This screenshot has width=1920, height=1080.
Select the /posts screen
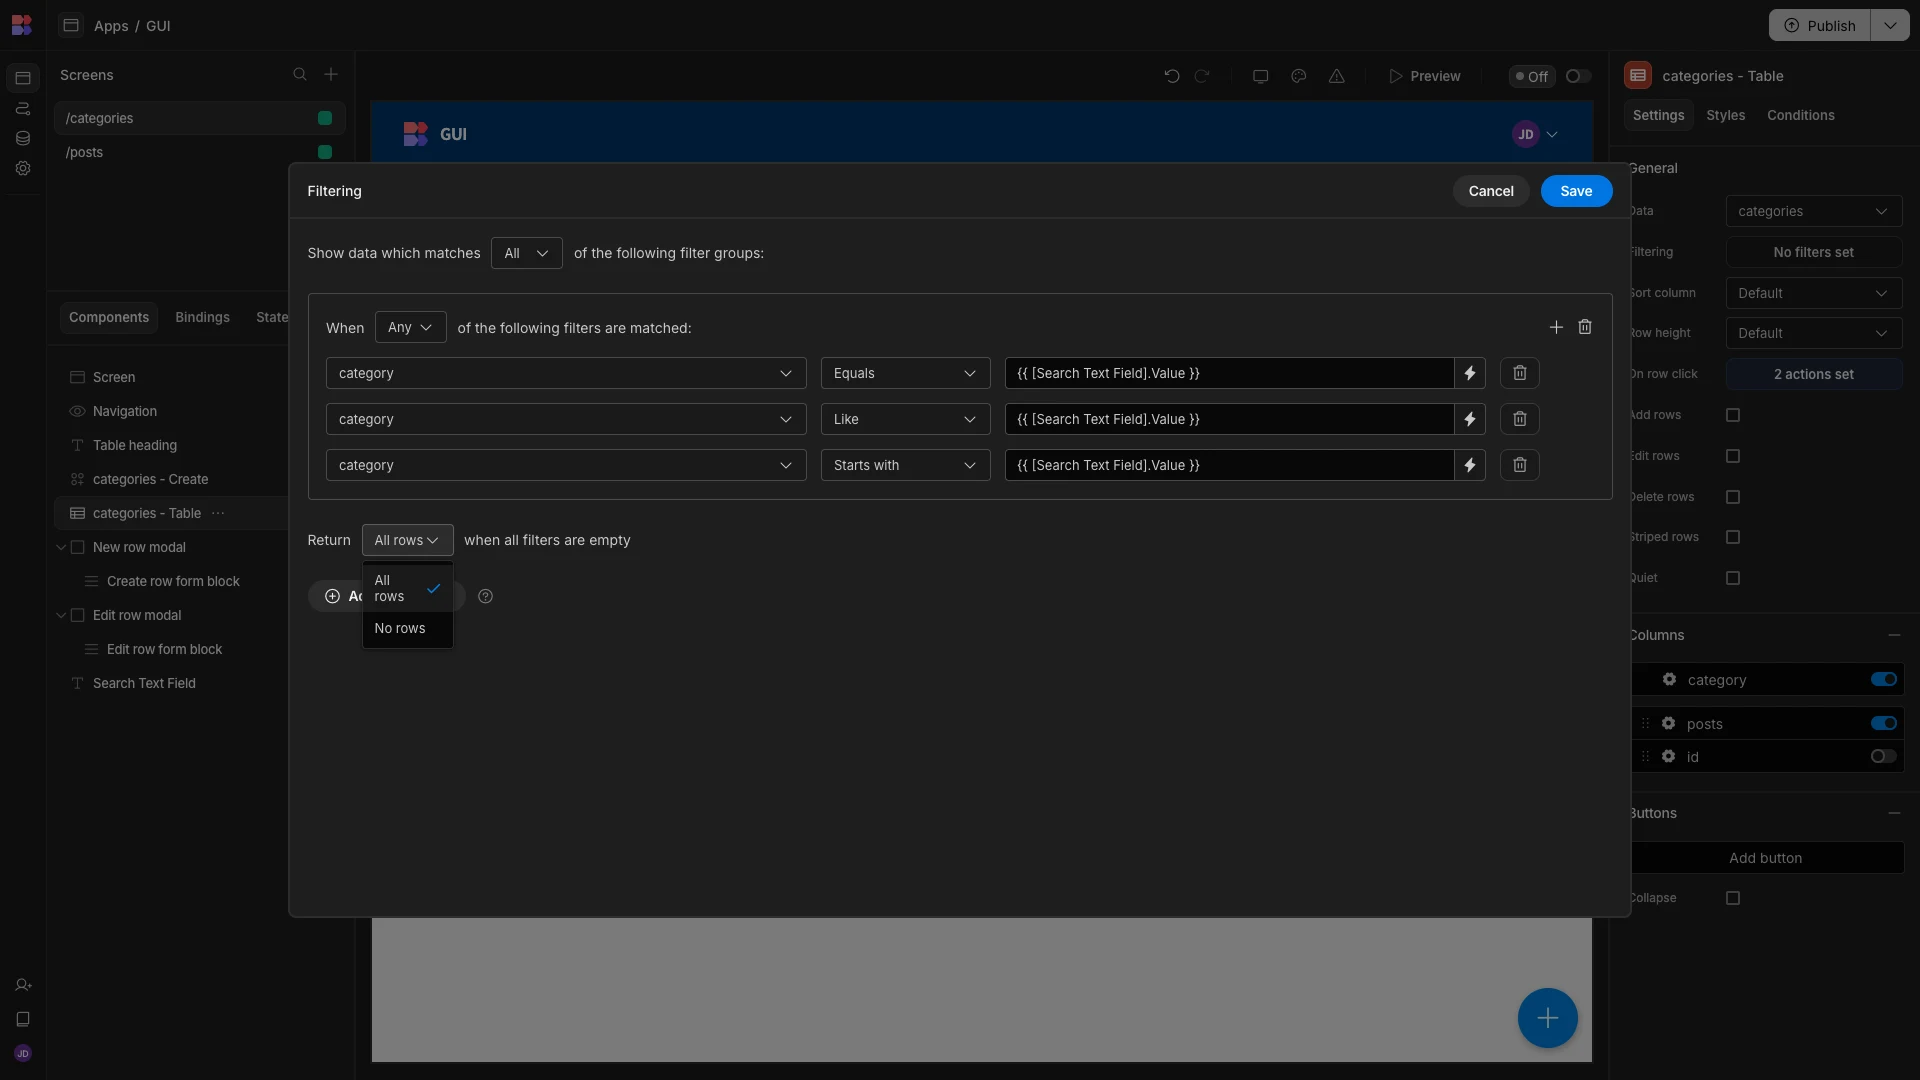point(199,152)
